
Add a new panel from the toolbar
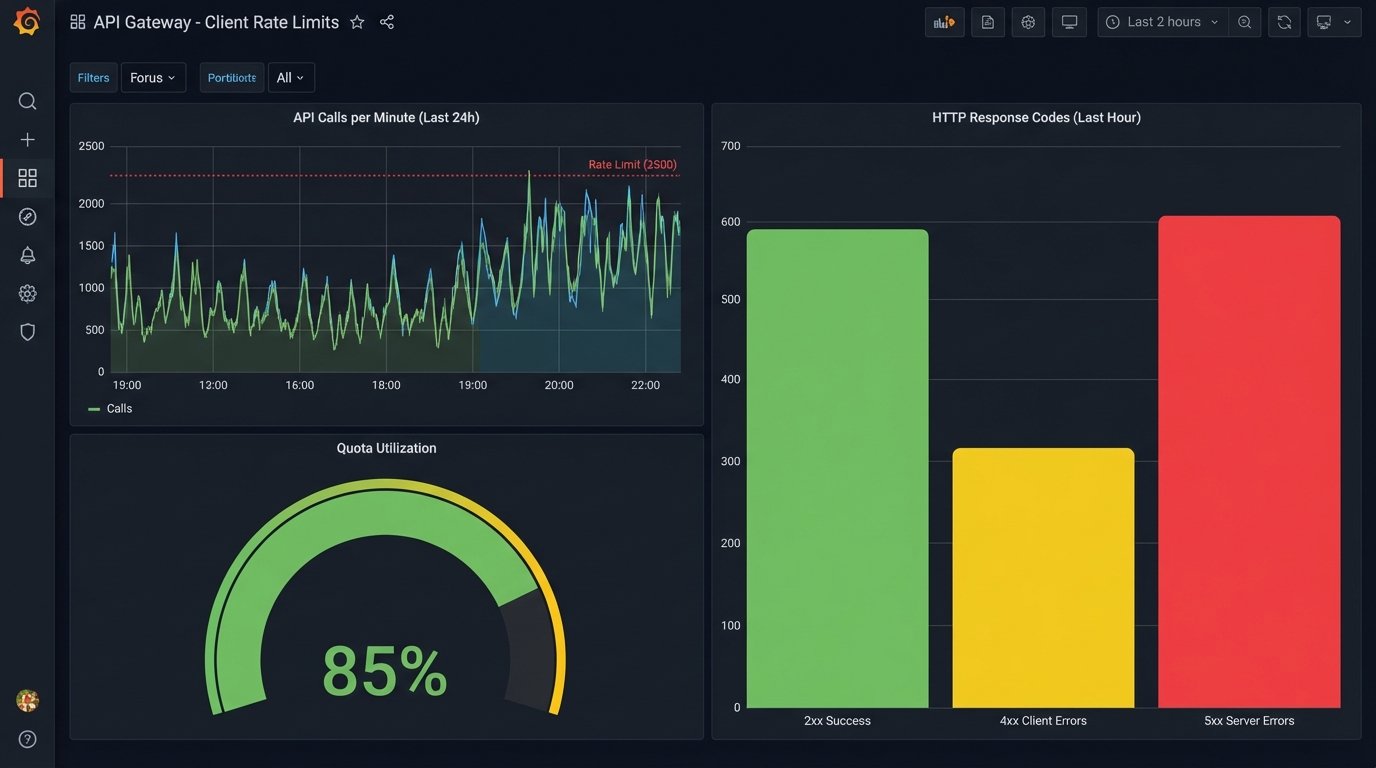coord(944,21)
